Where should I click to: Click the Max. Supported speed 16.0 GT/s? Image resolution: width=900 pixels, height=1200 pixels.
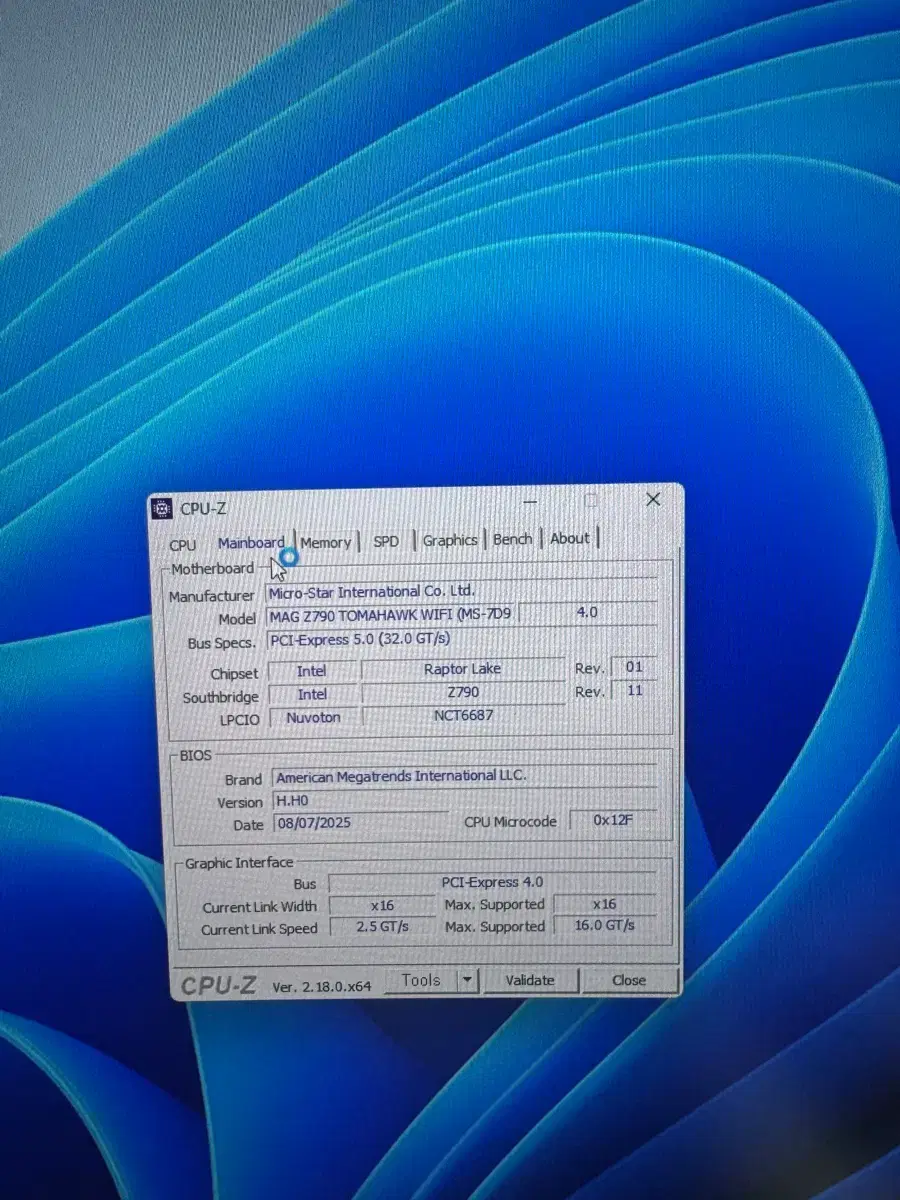click(605, 925)
